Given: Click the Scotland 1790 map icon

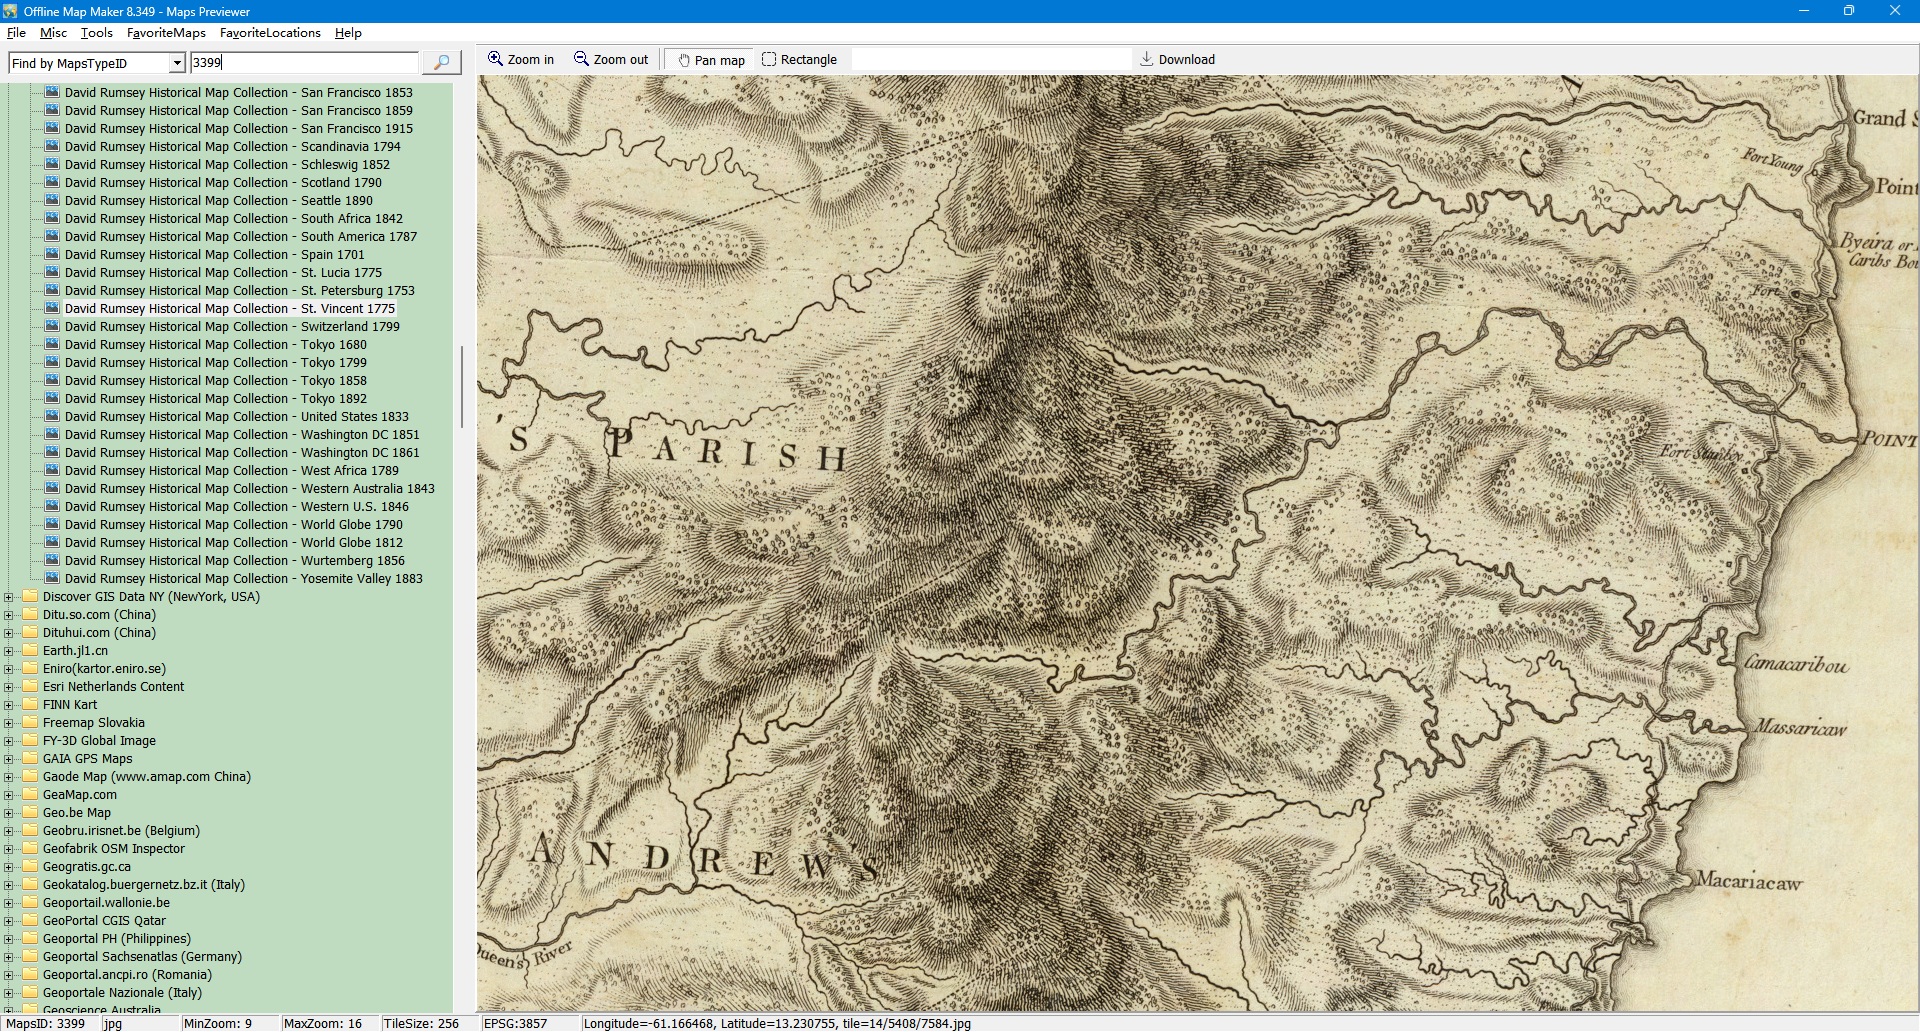Looking at the screenshot, I should click(52, 183).
